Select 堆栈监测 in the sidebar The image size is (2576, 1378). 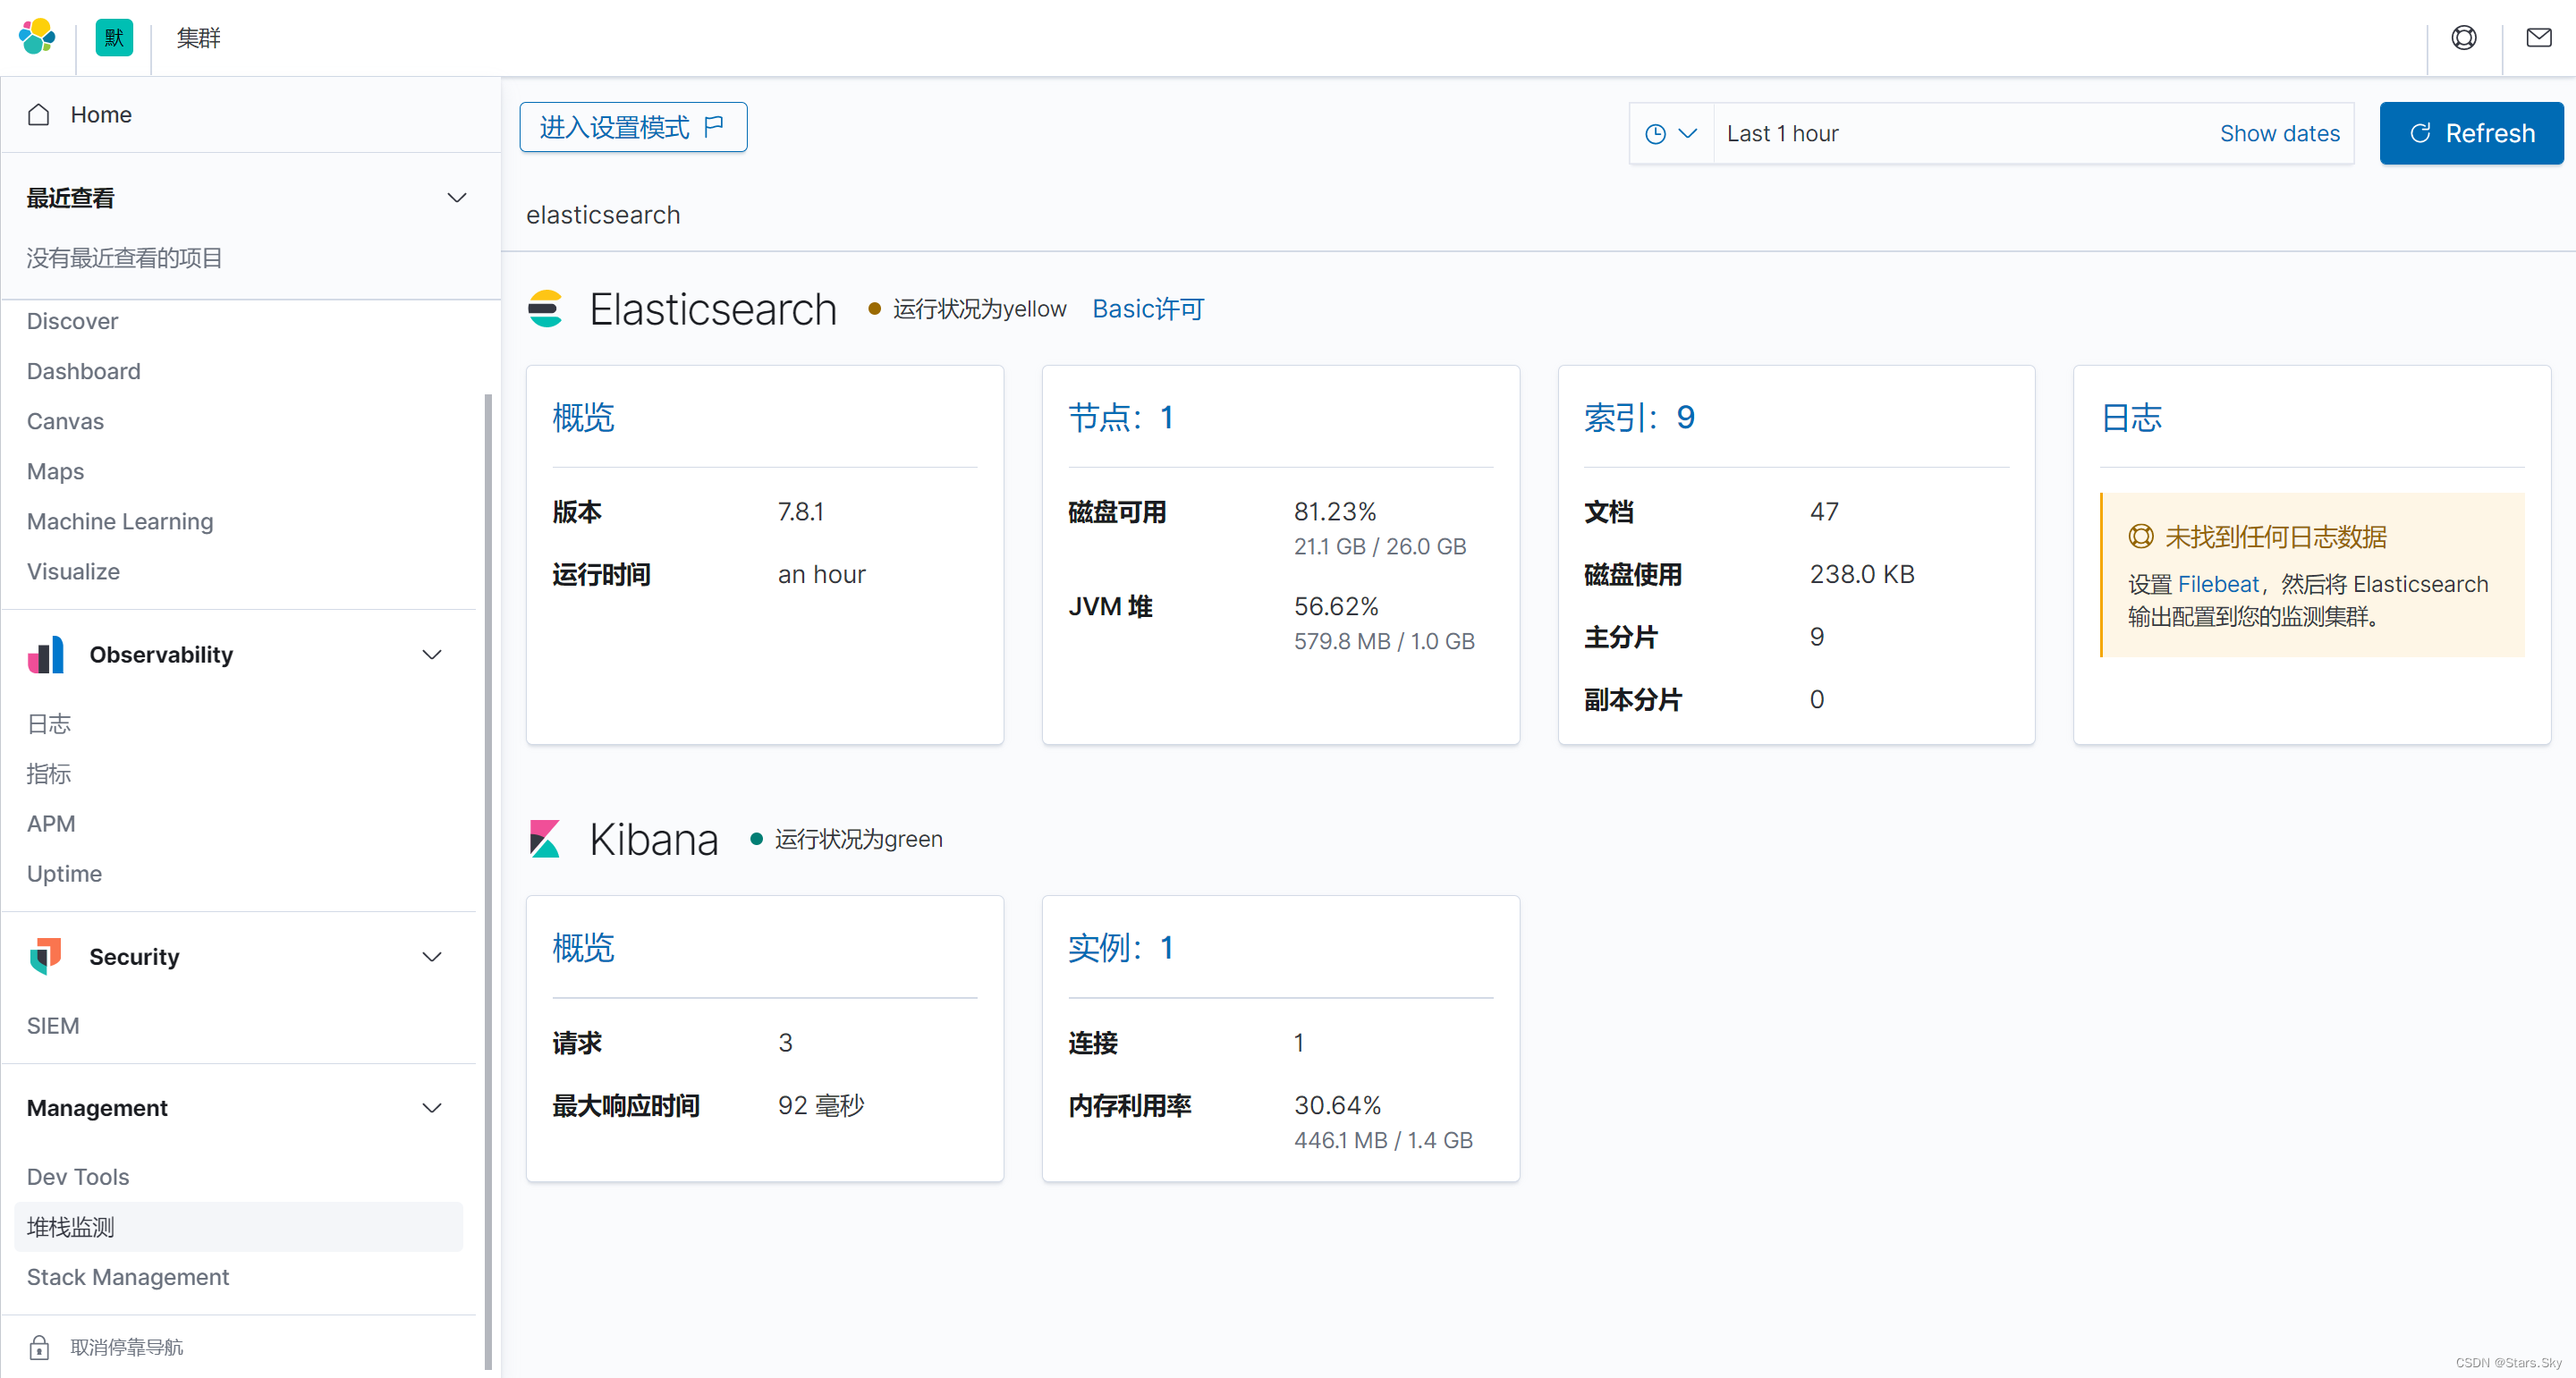pyautogui.click(x=238, y=1226)
